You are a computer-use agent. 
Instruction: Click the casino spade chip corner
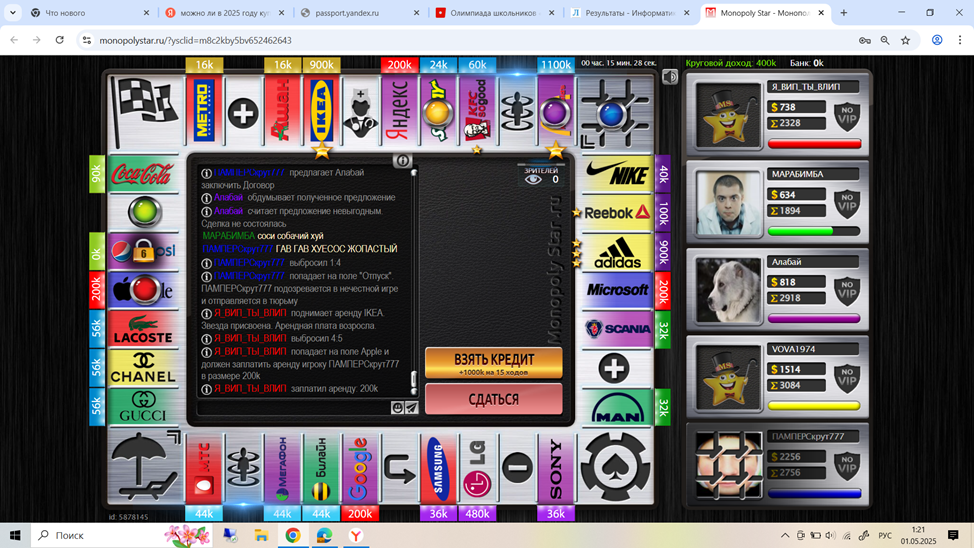click(616, 467)
